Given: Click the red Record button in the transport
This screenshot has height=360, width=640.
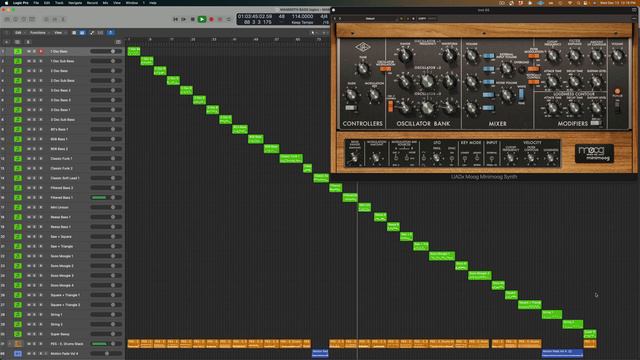Looking at the screenshot, I should coord(211,19).
